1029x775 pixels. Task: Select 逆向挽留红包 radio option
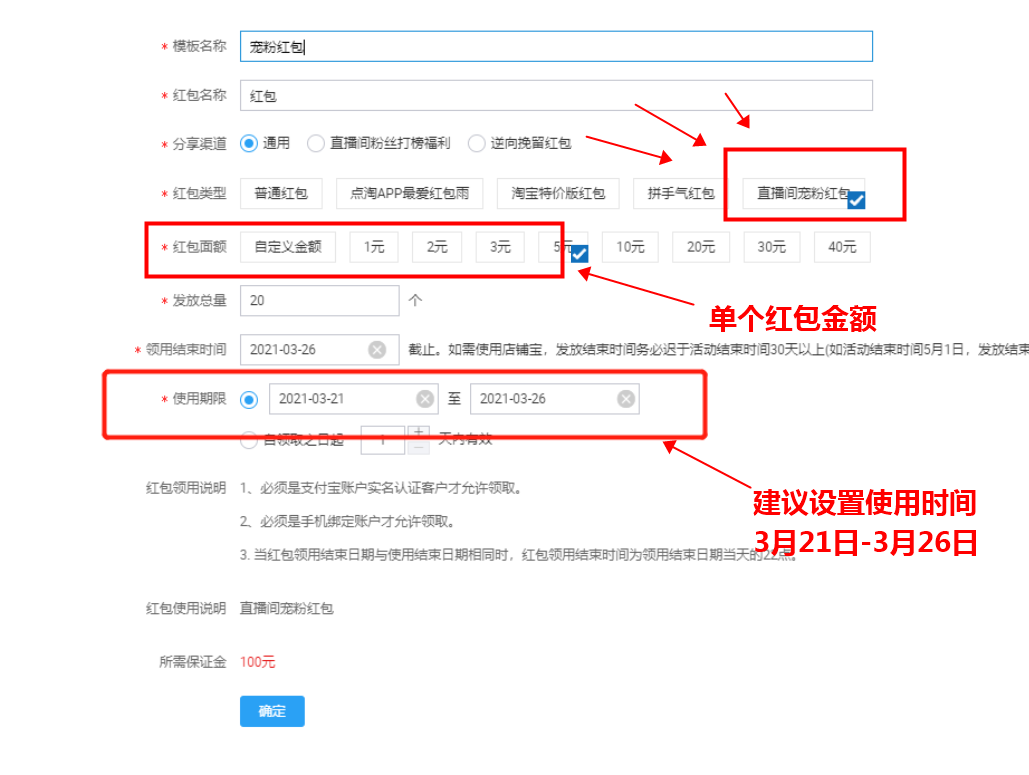(476, 143)
